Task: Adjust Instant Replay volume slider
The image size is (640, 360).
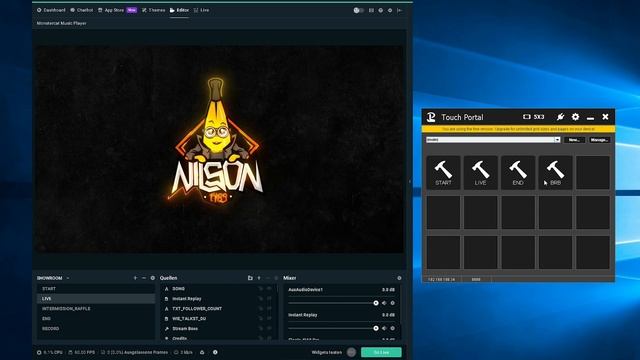Action: (333, 328)
